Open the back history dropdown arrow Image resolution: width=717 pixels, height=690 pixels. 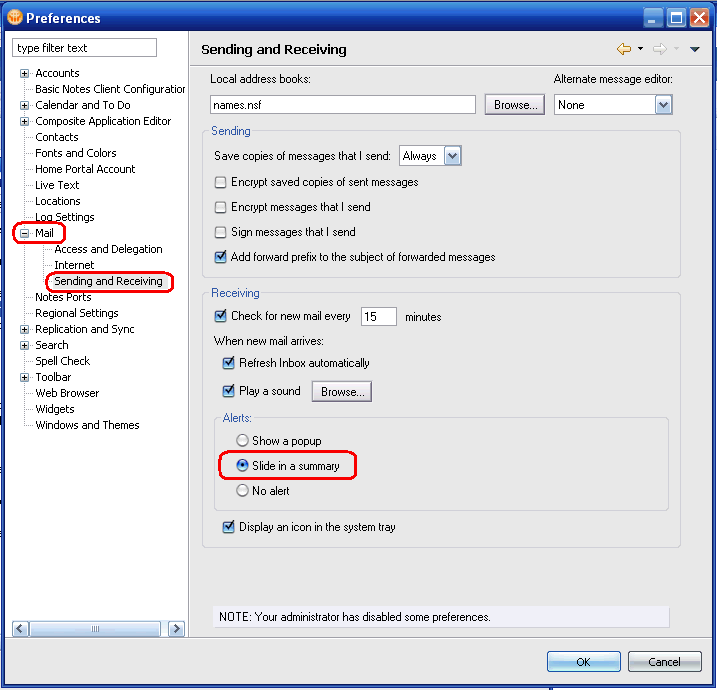640,48
